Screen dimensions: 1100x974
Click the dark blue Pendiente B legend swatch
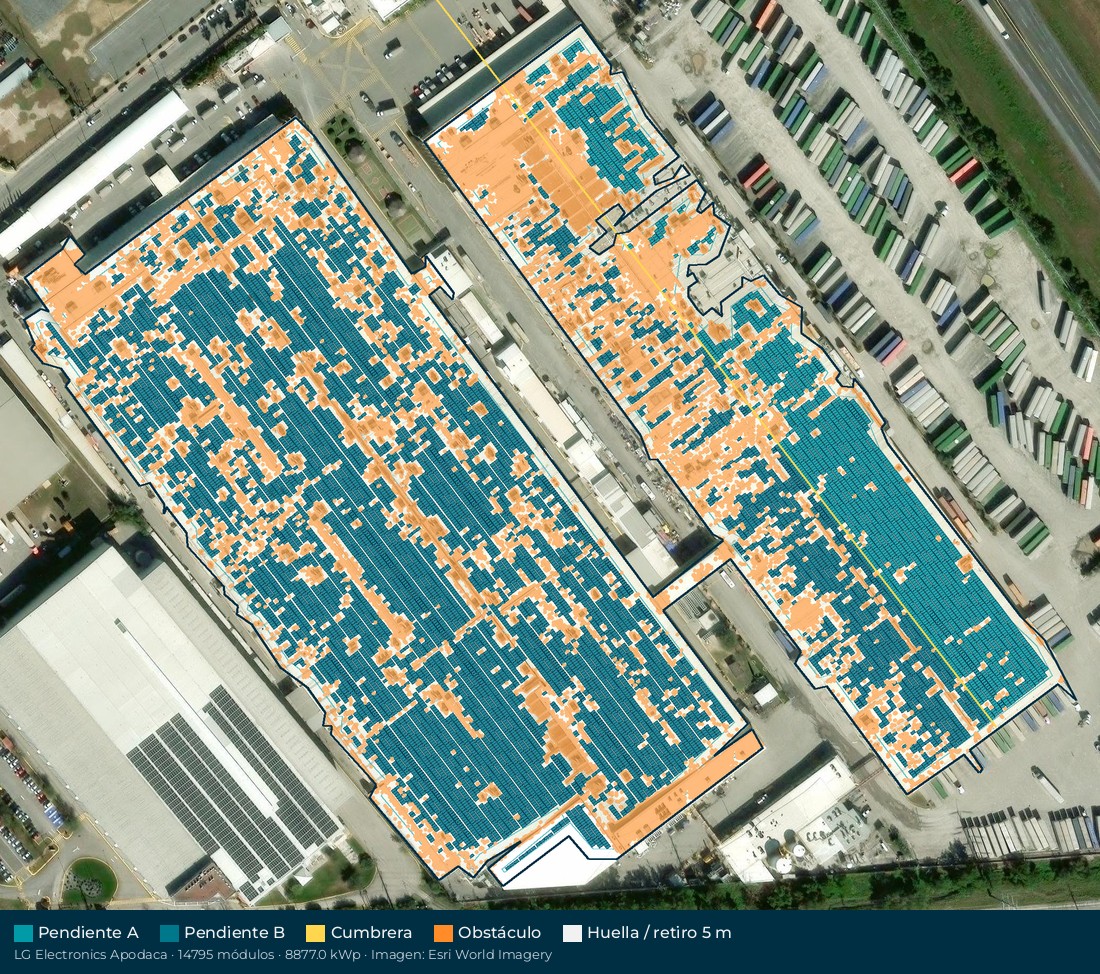coord(169,933)
